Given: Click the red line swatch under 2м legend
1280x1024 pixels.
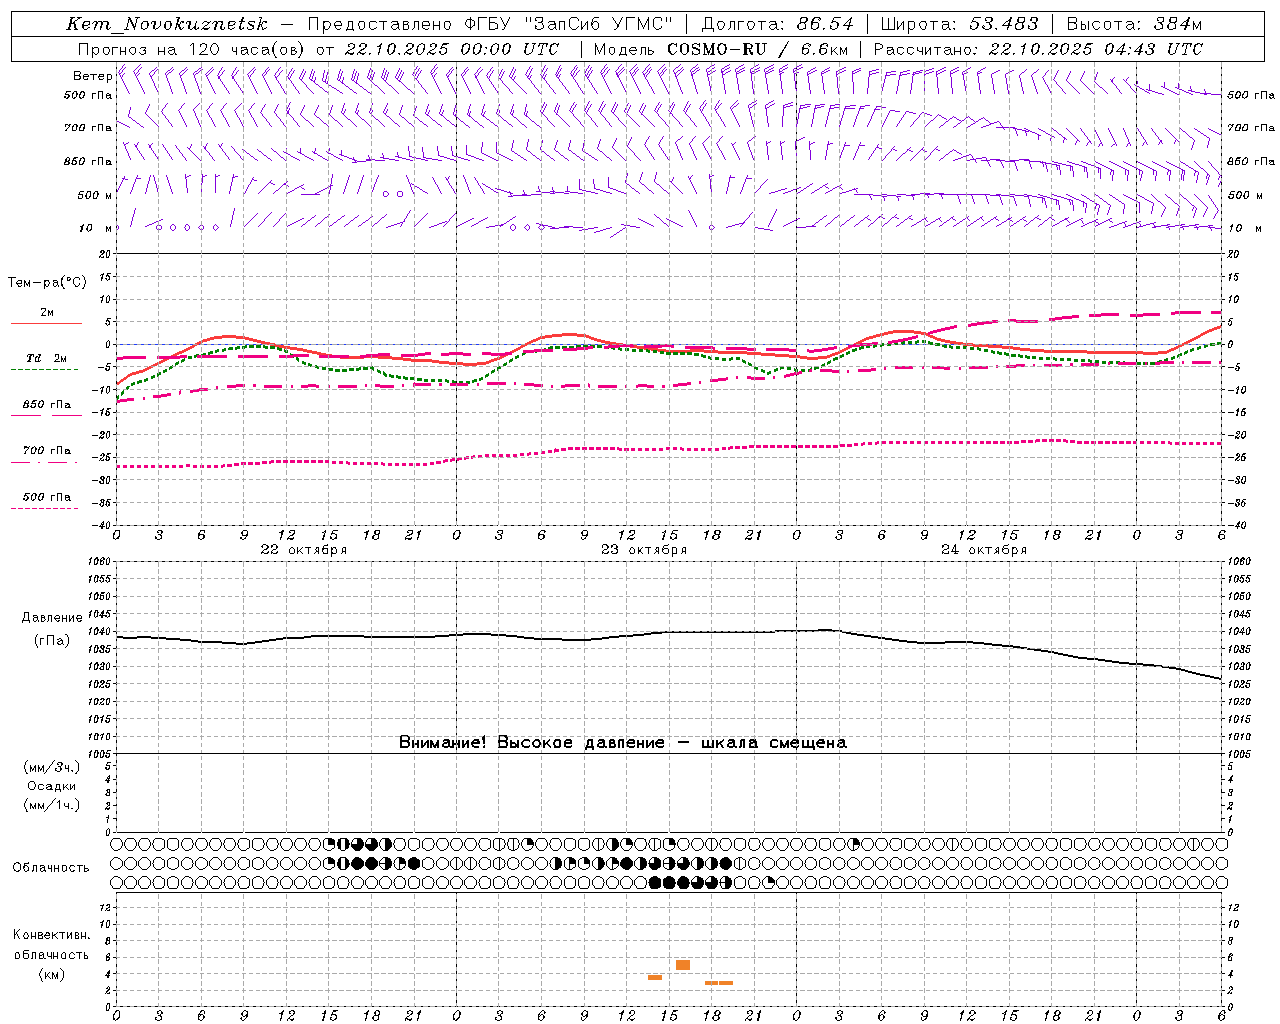Looking at the screenshot, I should pos(46,323).
